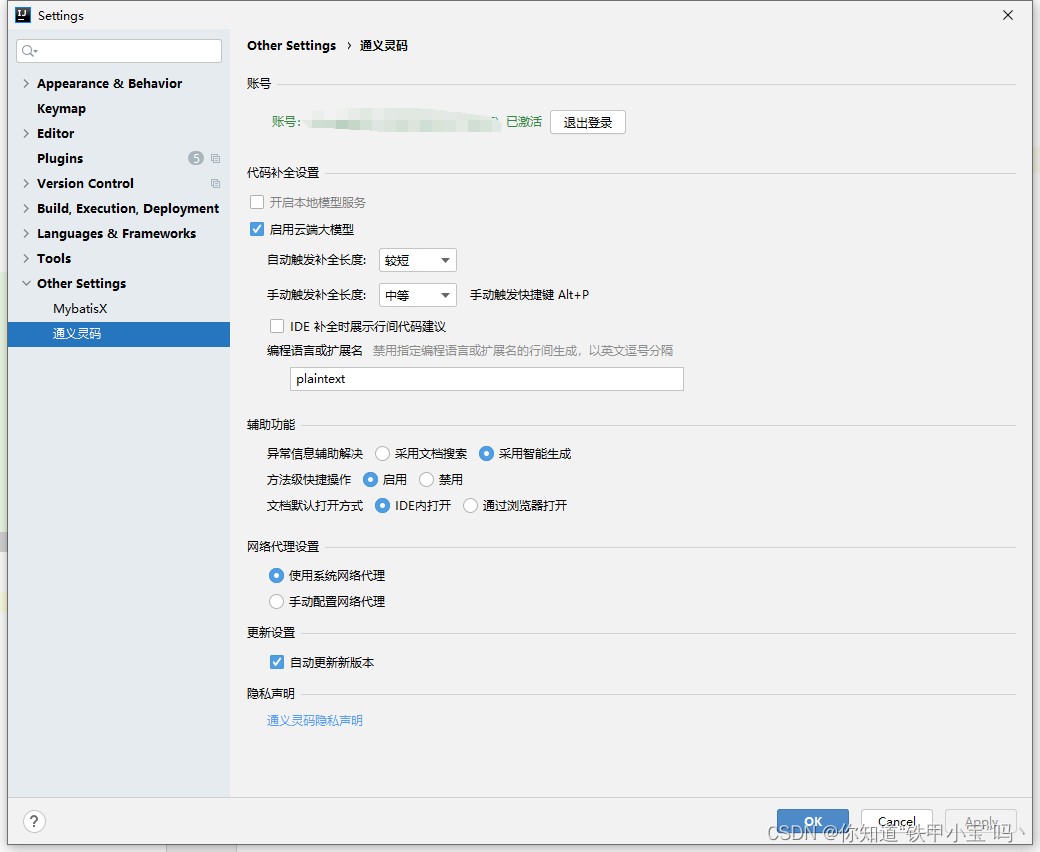Click 代码补全设置 section header
This screenshot has width=1040, height=852.
pos(283,173)
